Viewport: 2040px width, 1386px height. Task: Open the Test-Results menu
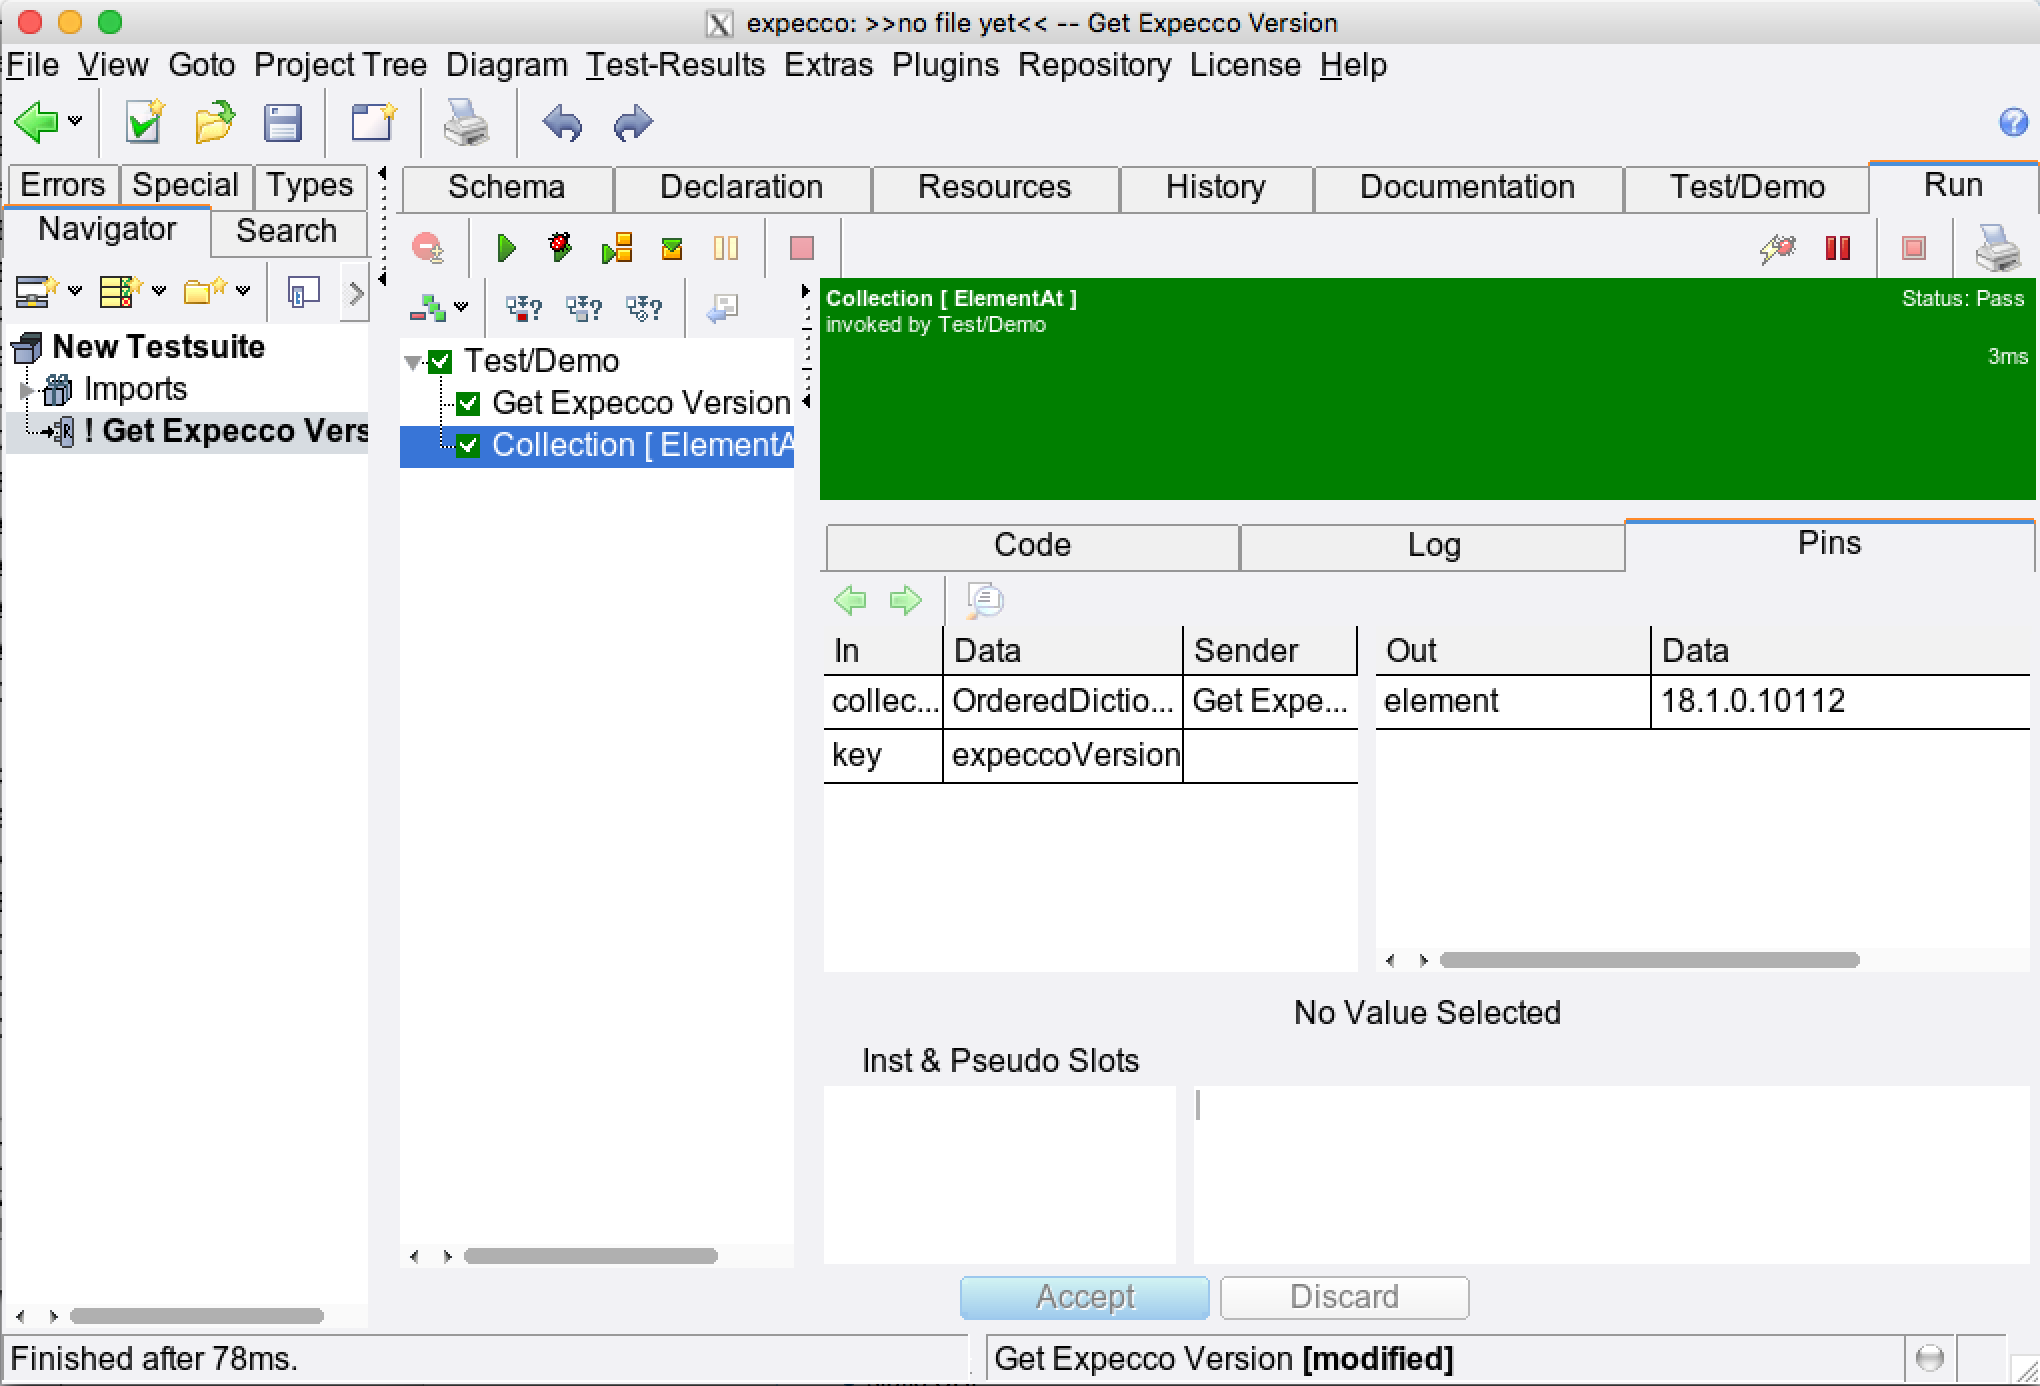pyautogui.click(x=675, y=65)
